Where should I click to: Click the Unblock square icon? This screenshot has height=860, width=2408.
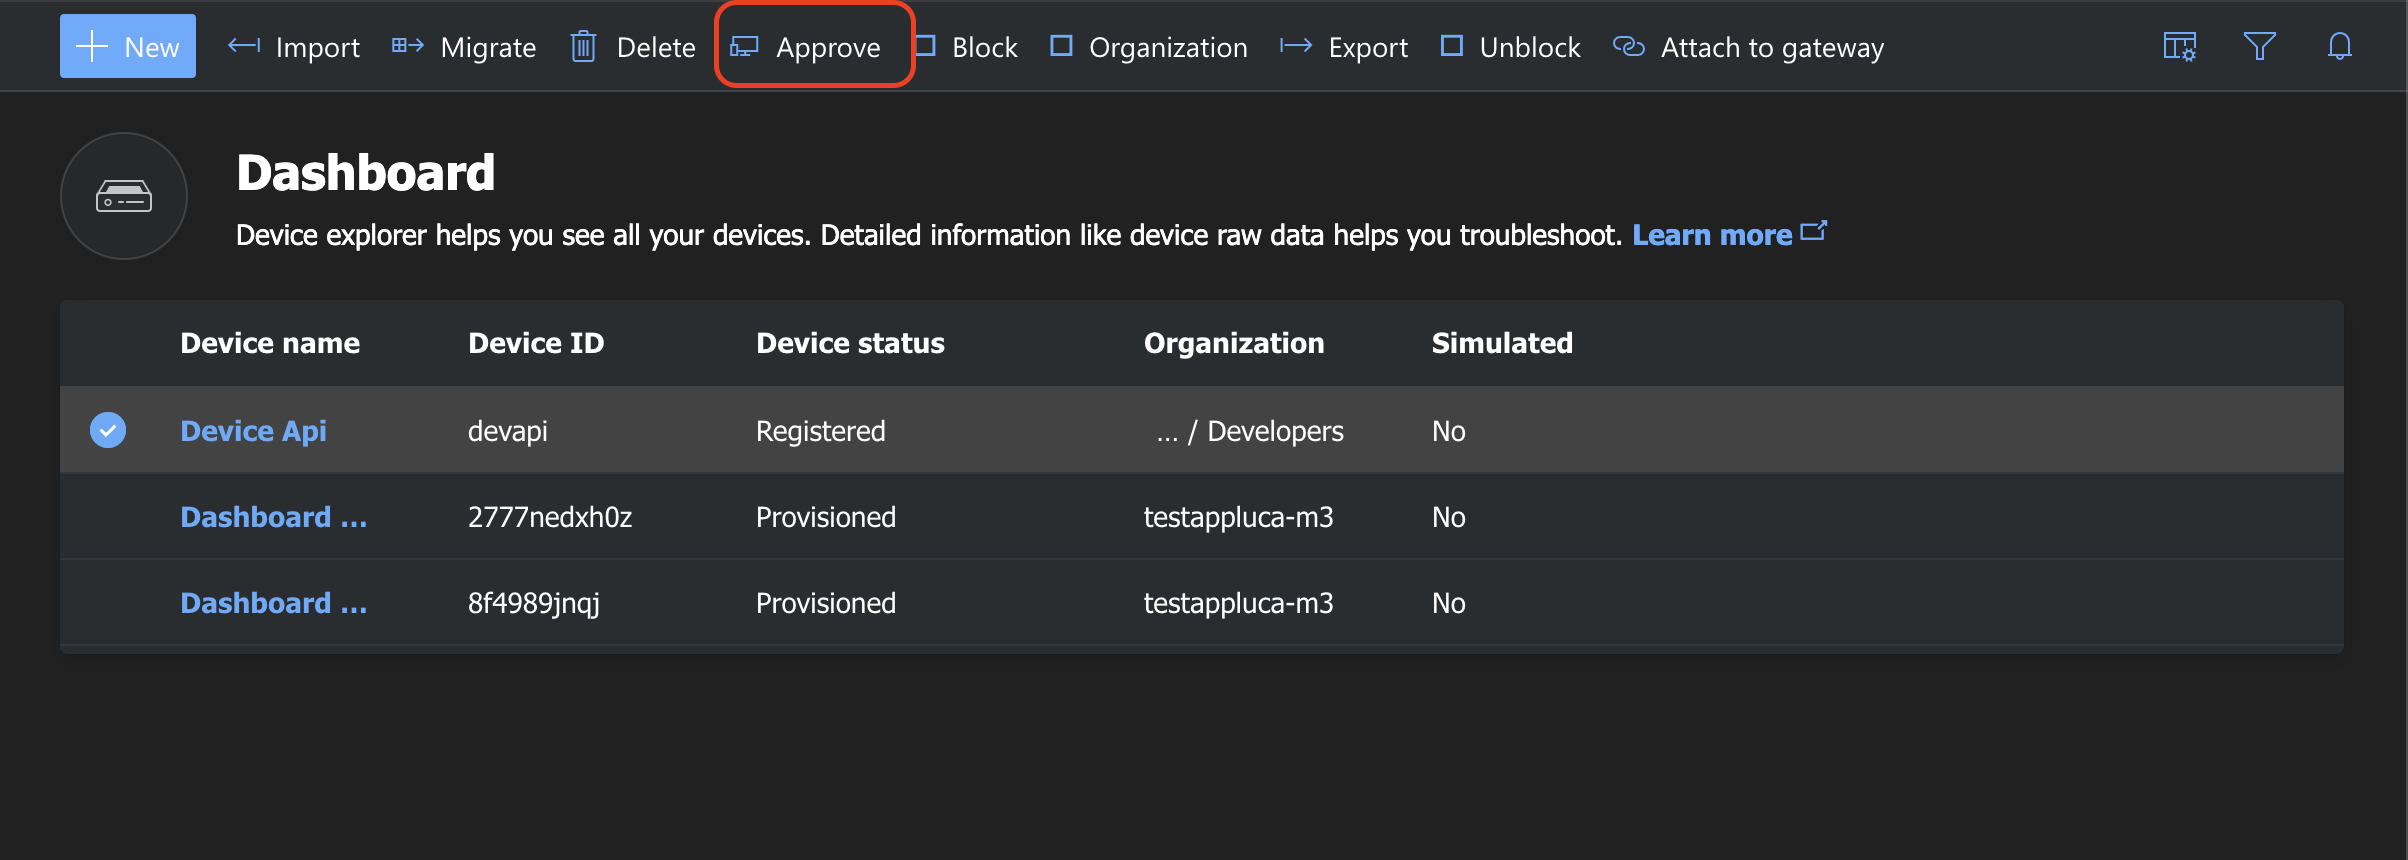1452,46
